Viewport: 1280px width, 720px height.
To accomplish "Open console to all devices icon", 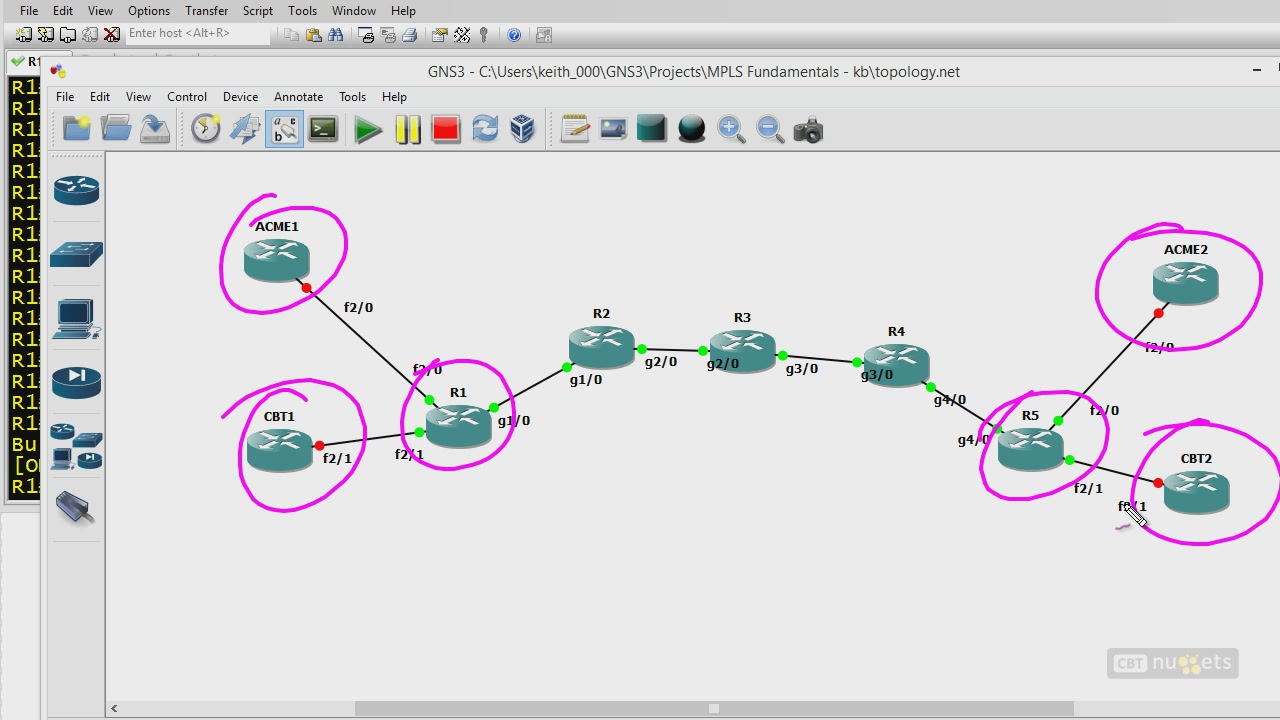I will point(323,129).
